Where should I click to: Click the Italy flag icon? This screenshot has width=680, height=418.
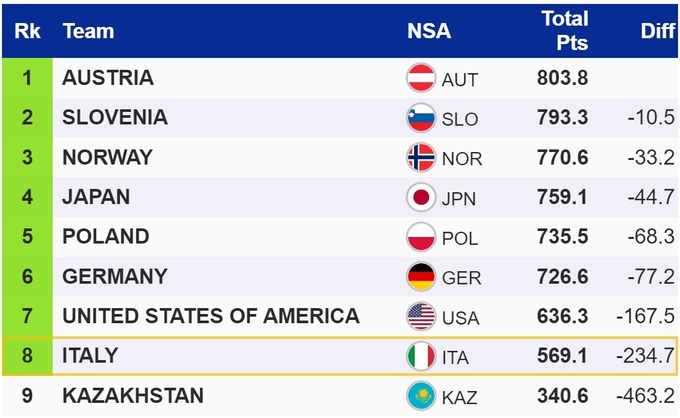coord(421,356)
